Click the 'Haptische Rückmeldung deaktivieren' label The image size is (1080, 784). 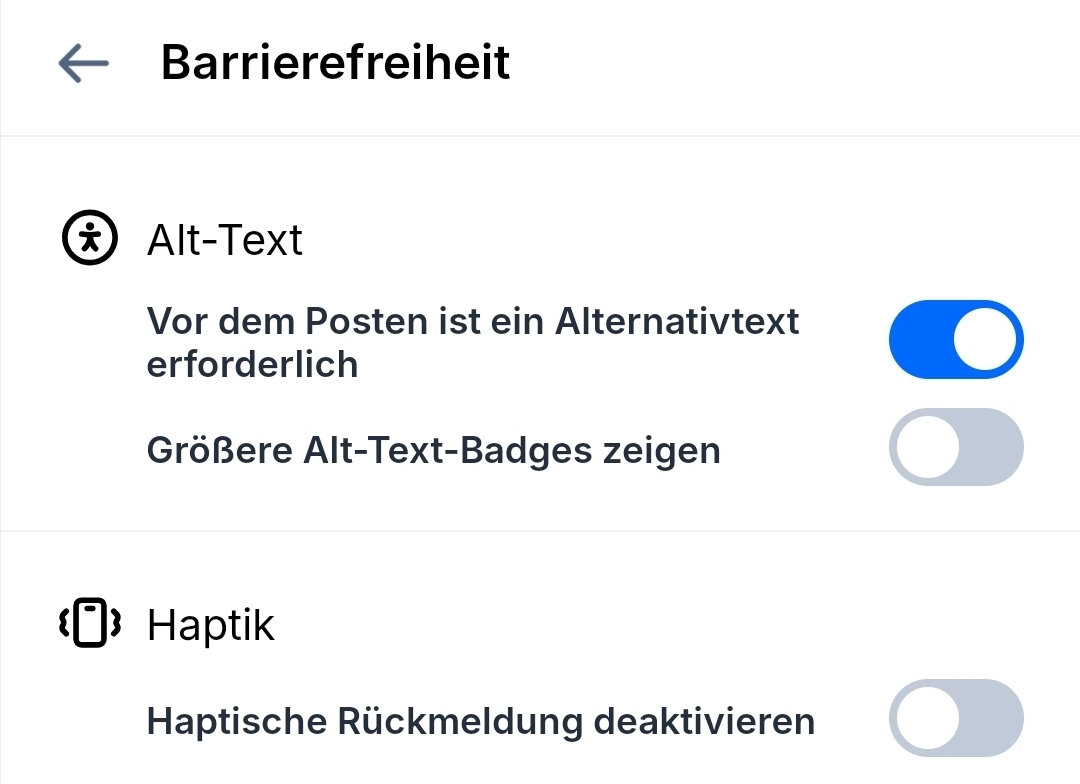[480, 720]
